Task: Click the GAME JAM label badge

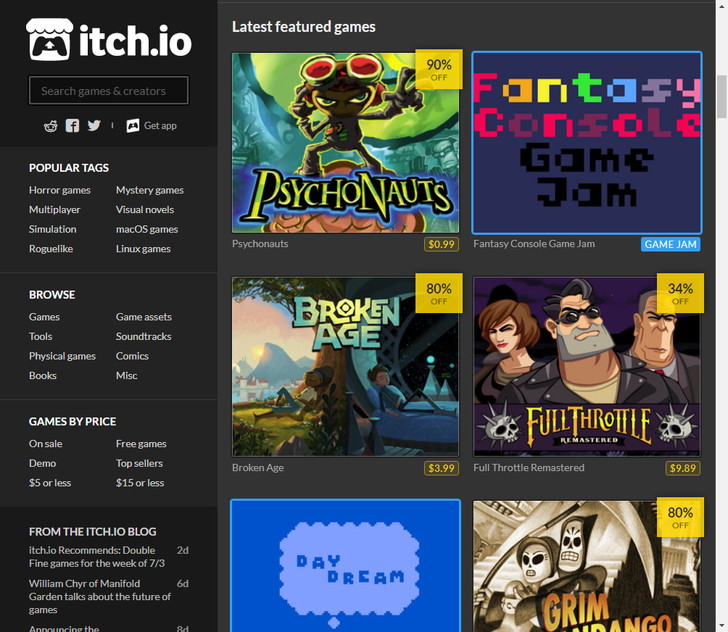Action: point(670,244)
